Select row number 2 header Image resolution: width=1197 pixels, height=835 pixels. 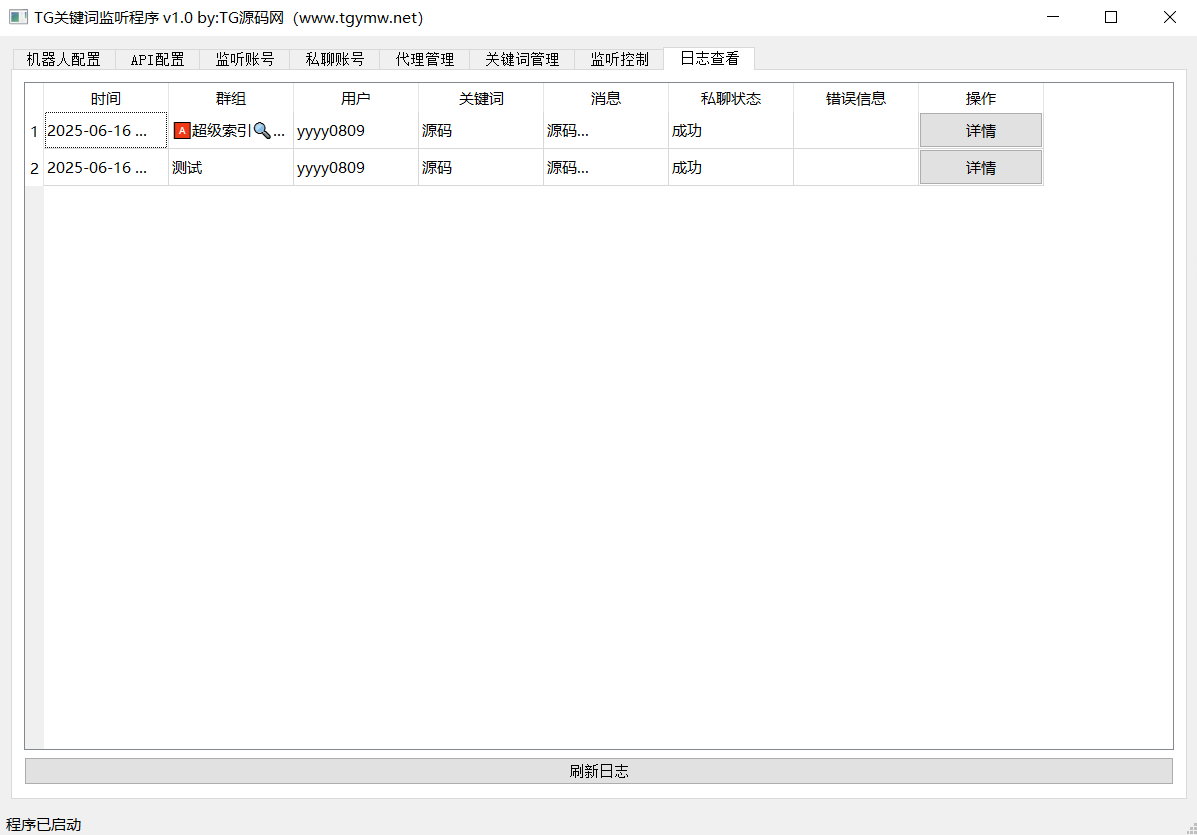point(34,168)
